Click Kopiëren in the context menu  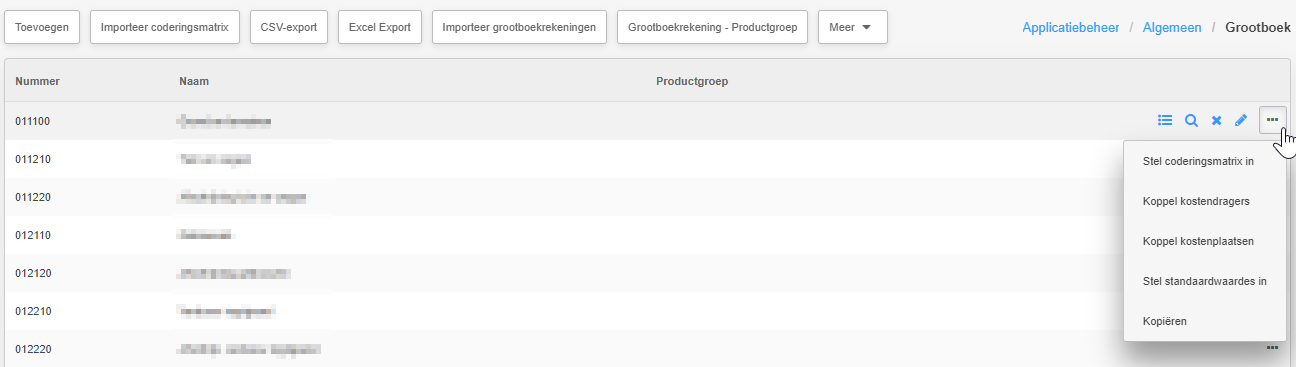point(1164,321)
